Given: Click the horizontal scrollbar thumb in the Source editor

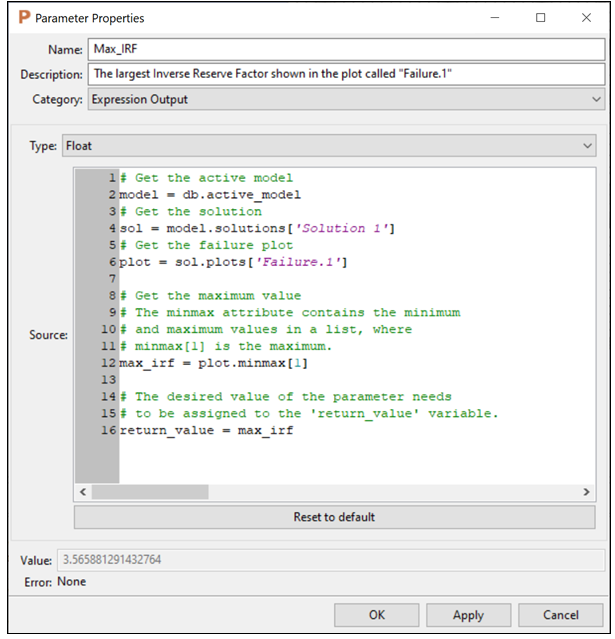Looking at the screenshot, I should pyautogui.click(x=150, y=492).
